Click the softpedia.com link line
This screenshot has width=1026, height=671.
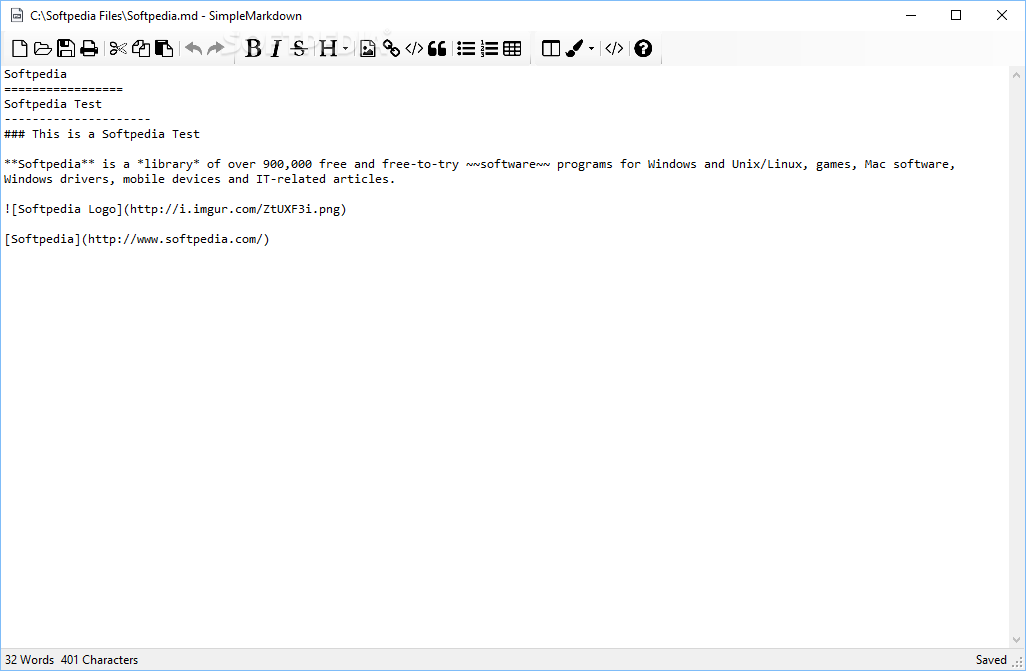[x=137, y=240]
